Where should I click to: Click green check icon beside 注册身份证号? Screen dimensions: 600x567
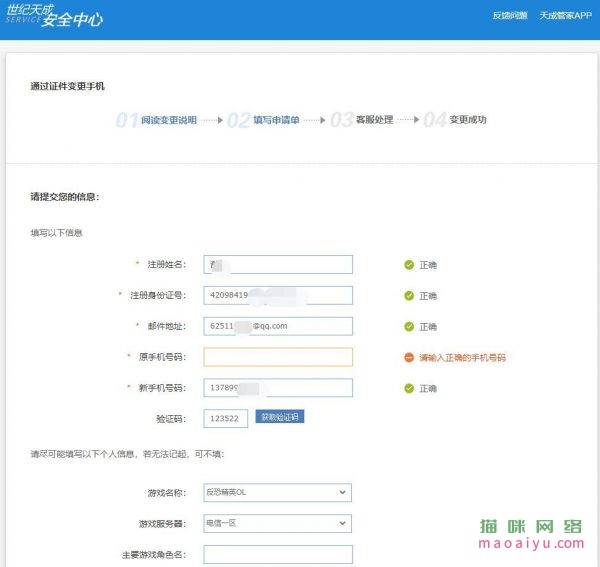pos(409,296)
